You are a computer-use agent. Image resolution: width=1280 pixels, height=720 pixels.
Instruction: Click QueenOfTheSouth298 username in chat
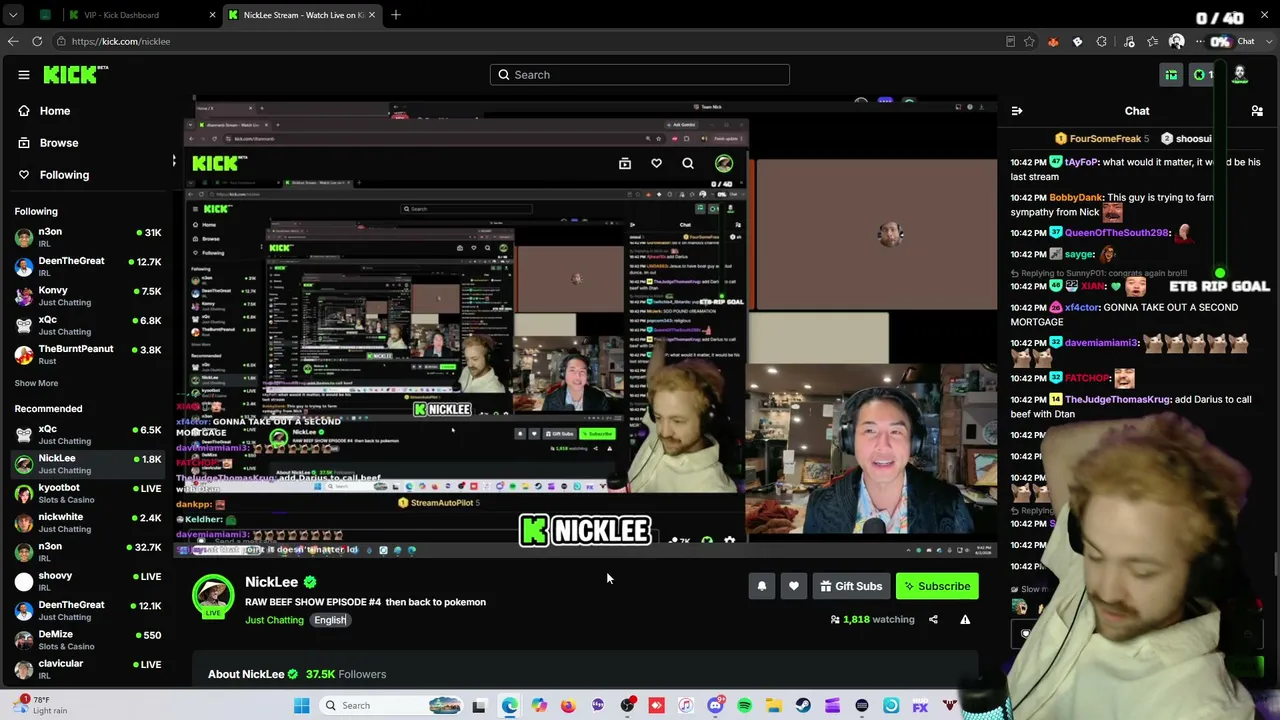click(x=1117, y=233)
